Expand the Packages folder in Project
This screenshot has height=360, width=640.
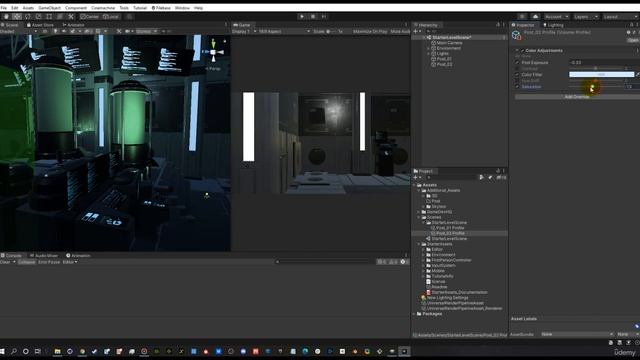coord(414,314)
